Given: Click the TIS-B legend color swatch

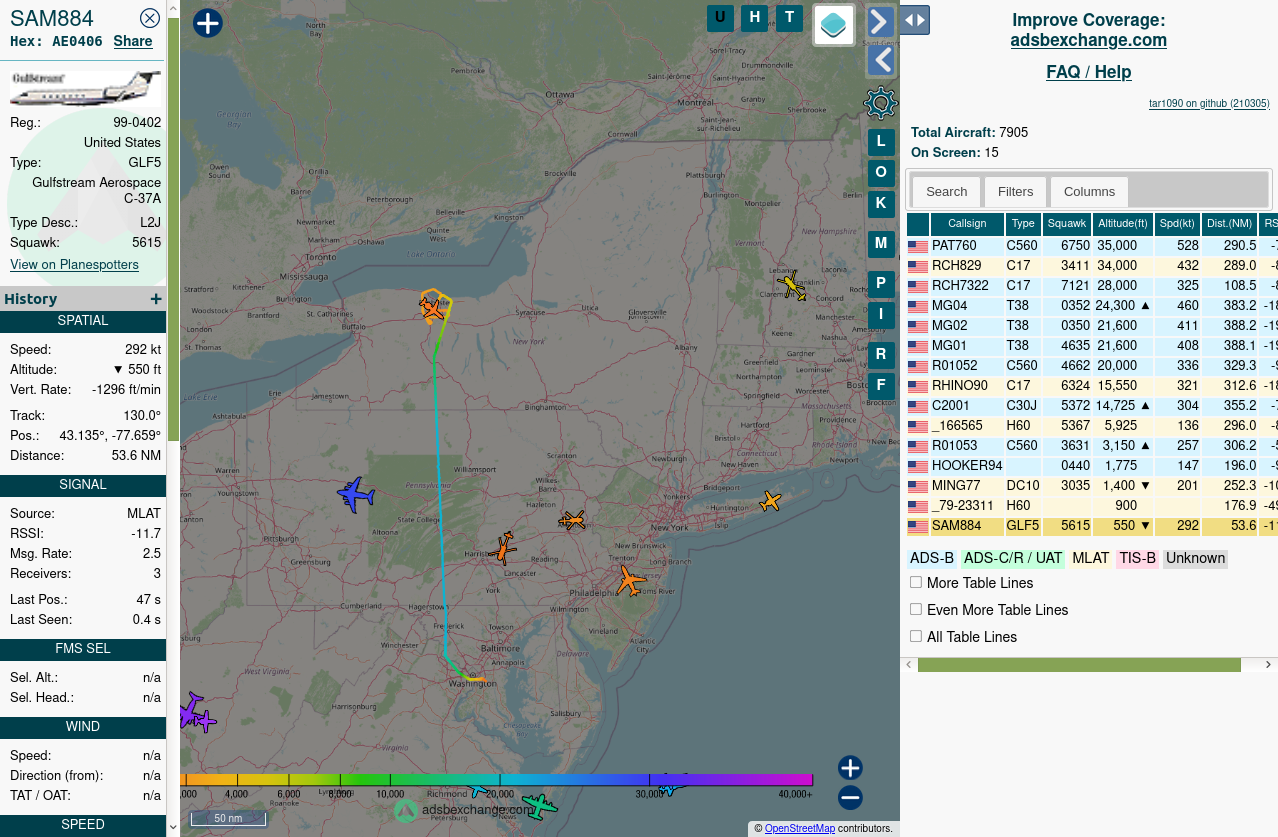Looking at the screenshot, I should coord(1137,558).
